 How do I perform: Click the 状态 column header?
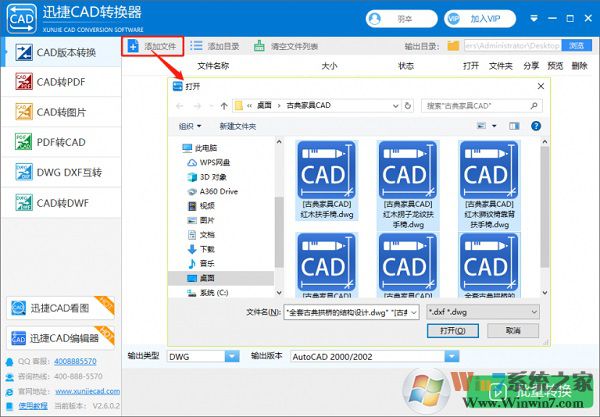(x=406, y=66)
